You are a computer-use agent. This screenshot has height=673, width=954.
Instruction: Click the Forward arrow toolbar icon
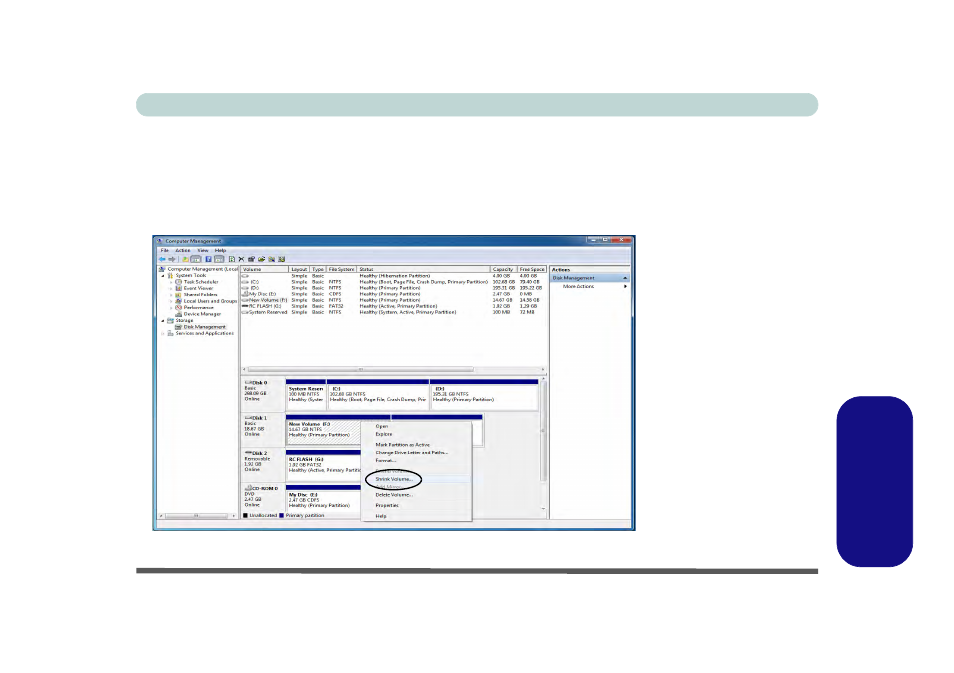172,259
